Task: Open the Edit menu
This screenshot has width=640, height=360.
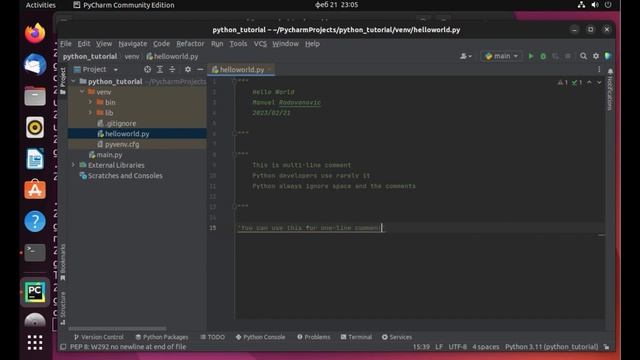Action: tap(84, 44)
